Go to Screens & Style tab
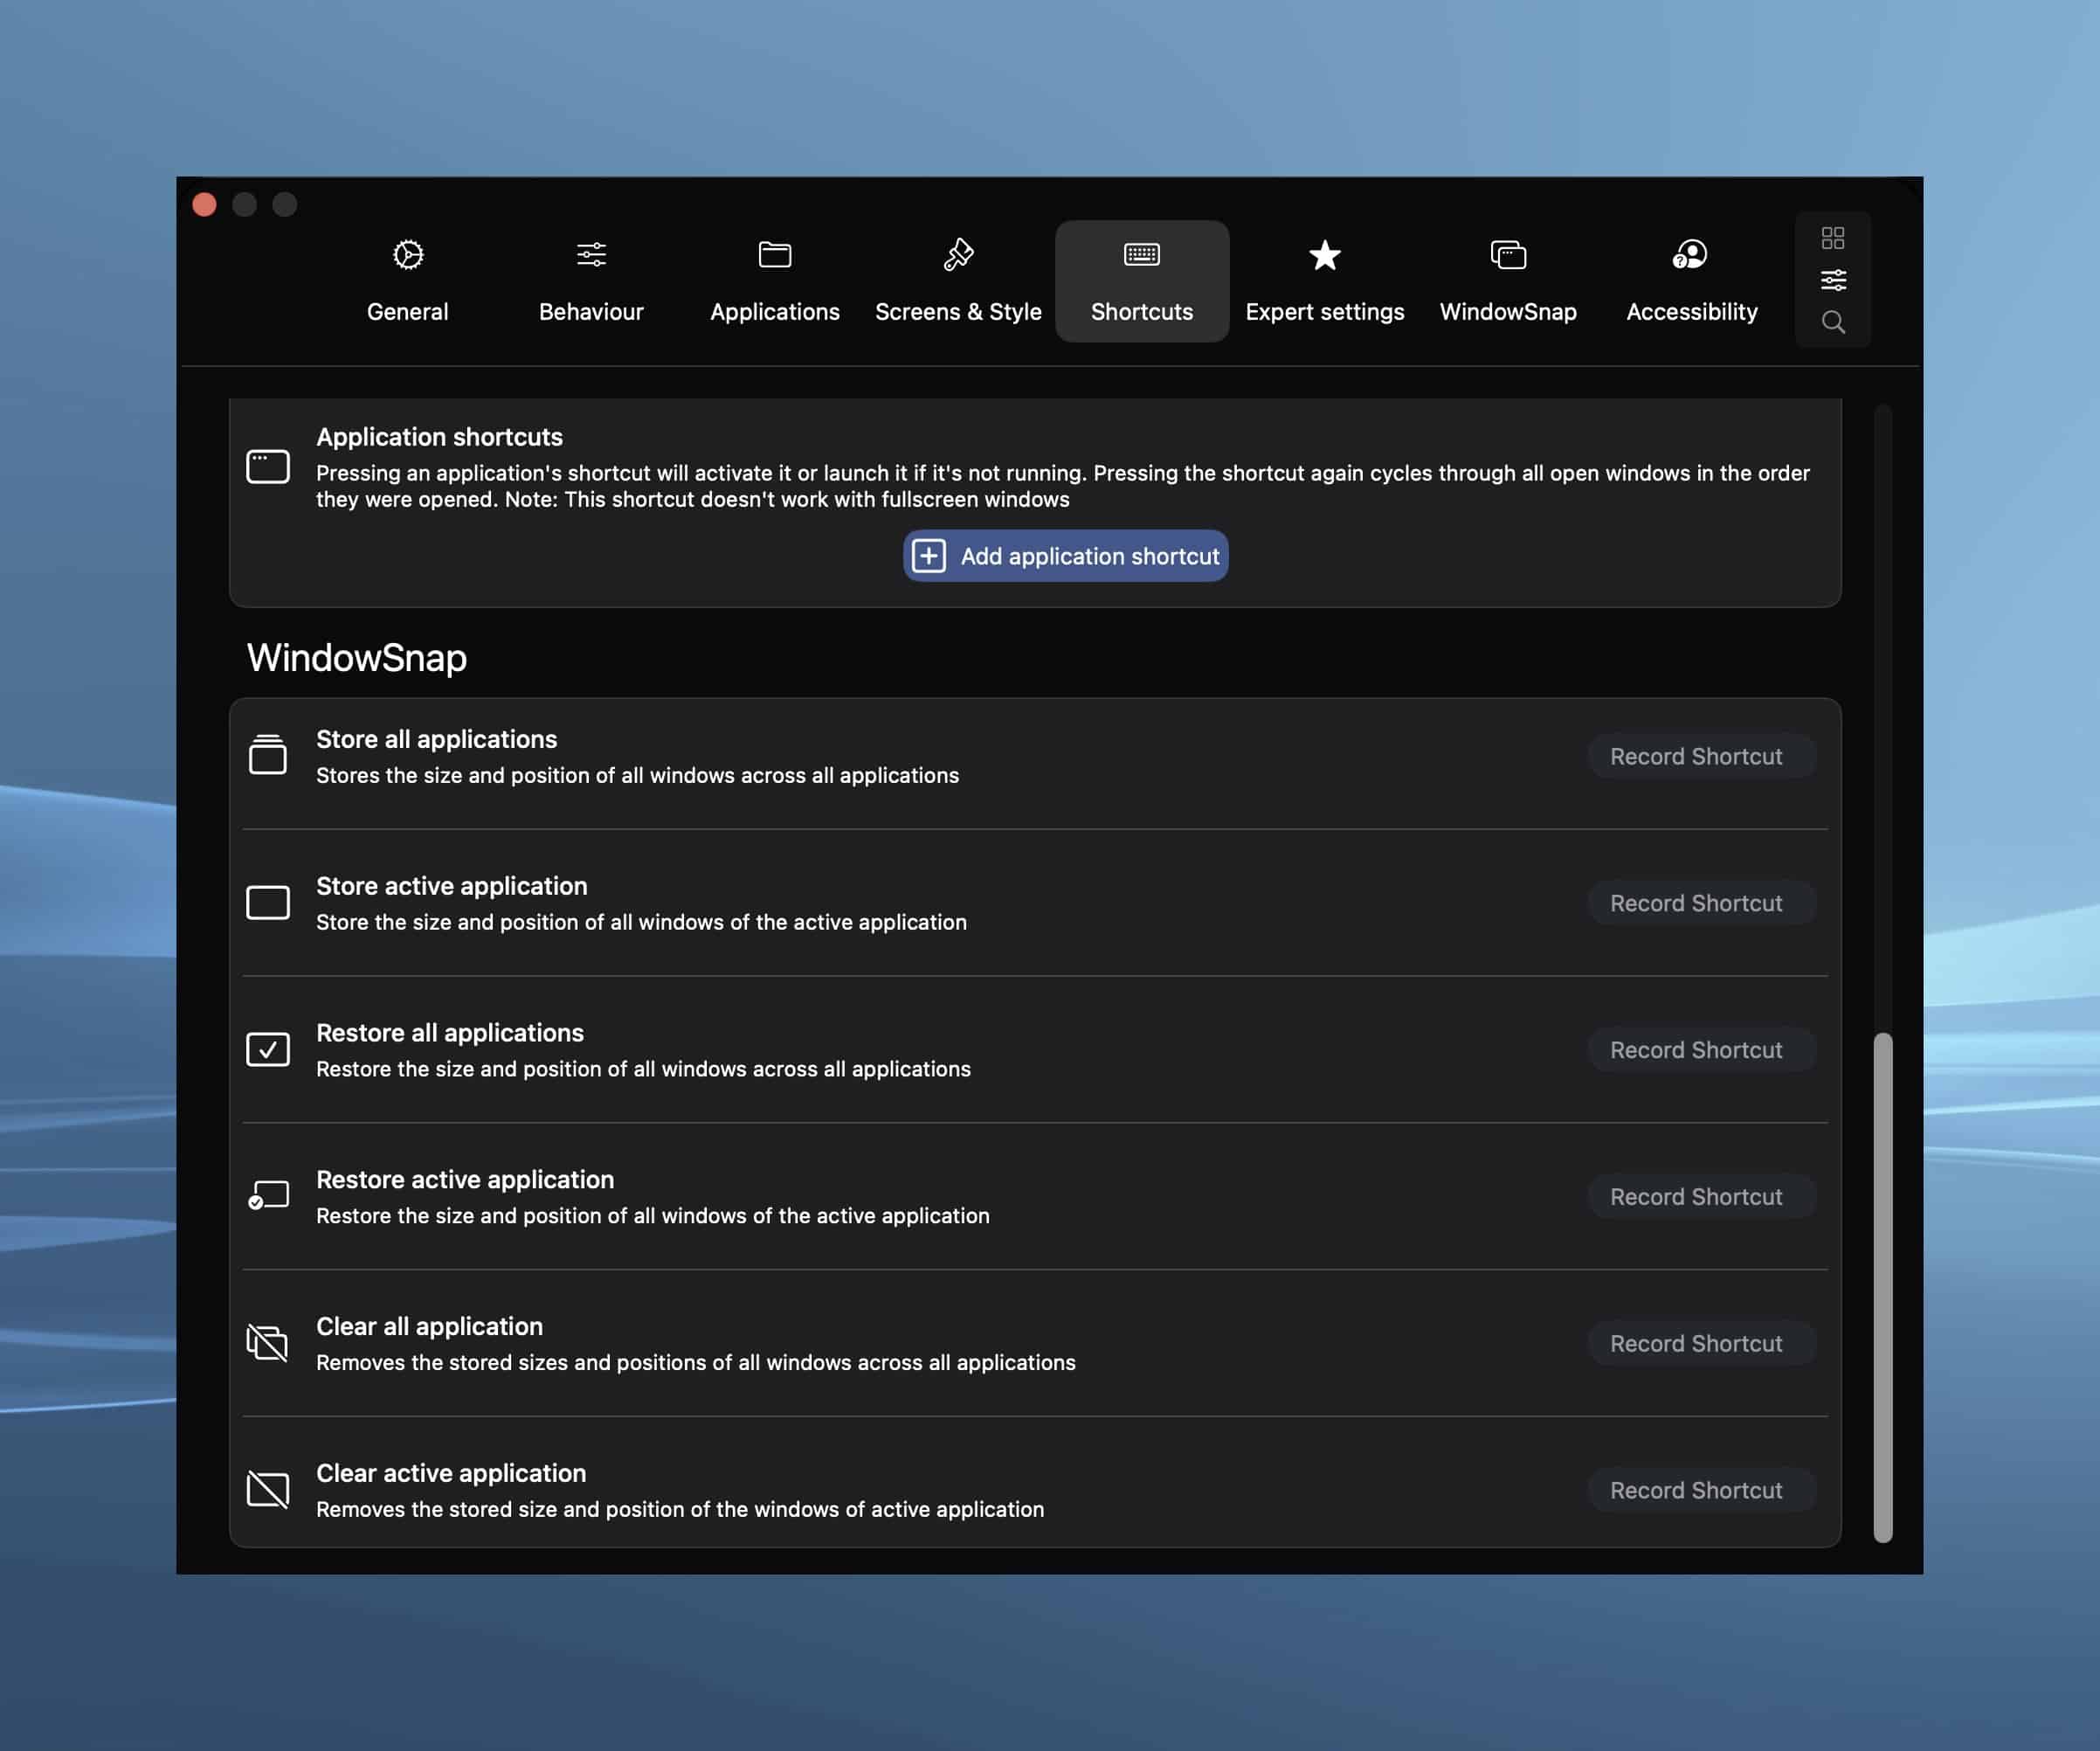Image resolution: width=2100 pixels, height=1751 pixels. coord(958,281)
